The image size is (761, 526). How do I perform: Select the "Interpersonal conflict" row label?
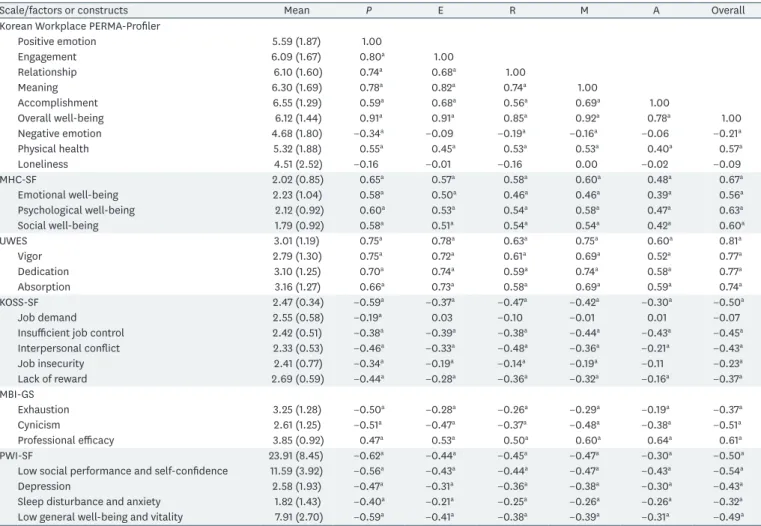(x=68, y=348)
